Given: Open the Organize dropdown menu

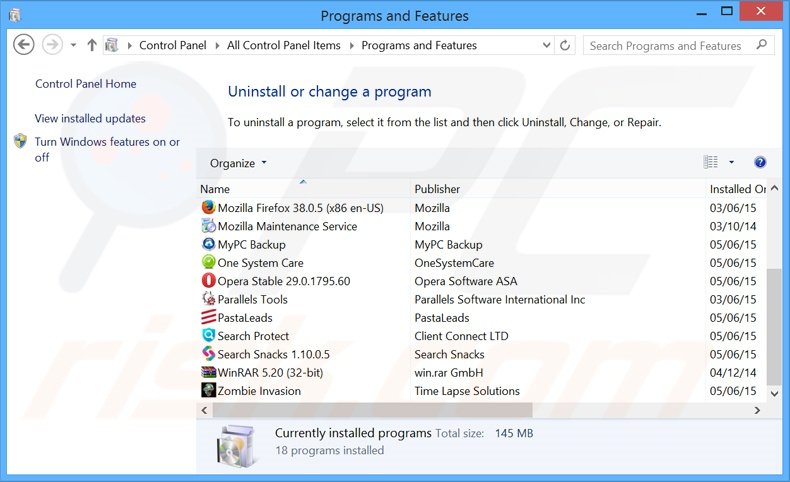Looking at the screenshot, I should (238, 163).
